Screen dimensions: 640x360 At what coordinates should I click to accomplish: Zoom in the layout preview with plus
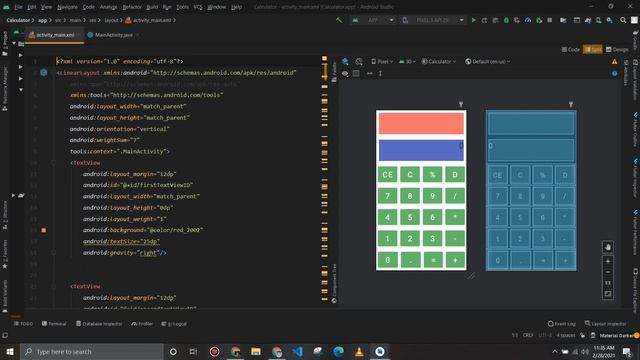(x=608, y=261)
